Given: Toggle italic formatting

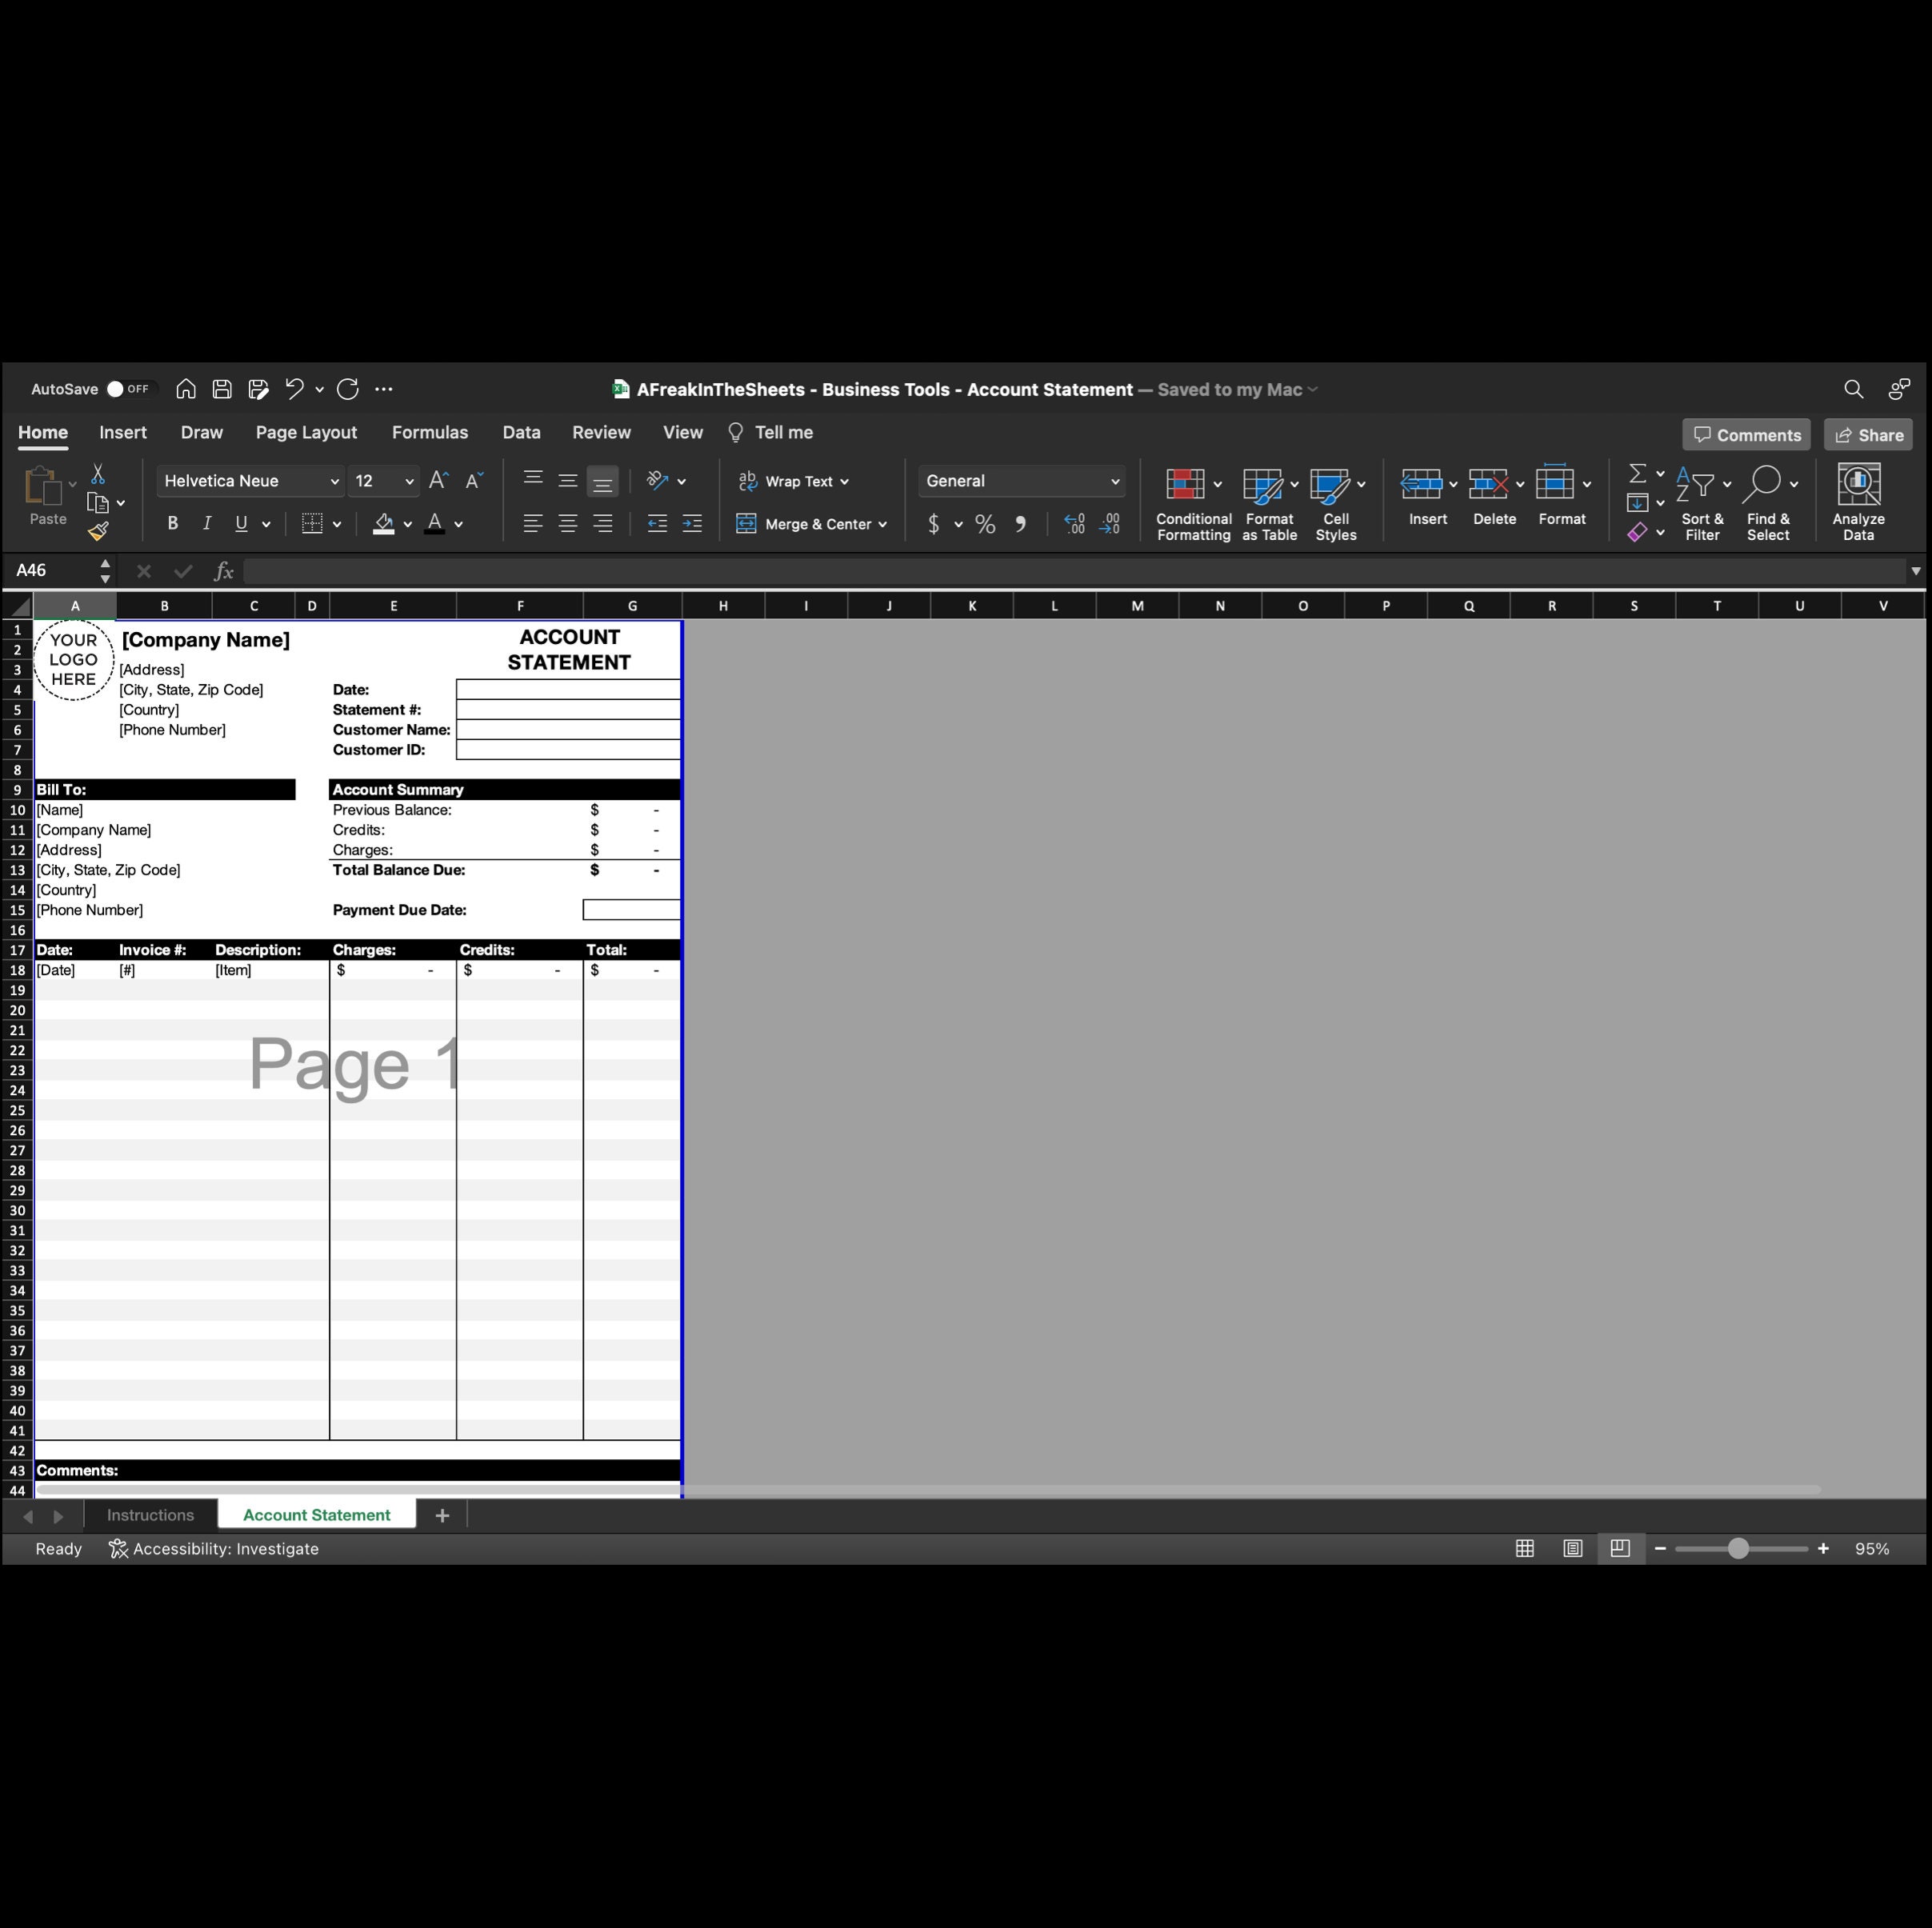Looking at the screenshot, I should click(x=207, y=523).
